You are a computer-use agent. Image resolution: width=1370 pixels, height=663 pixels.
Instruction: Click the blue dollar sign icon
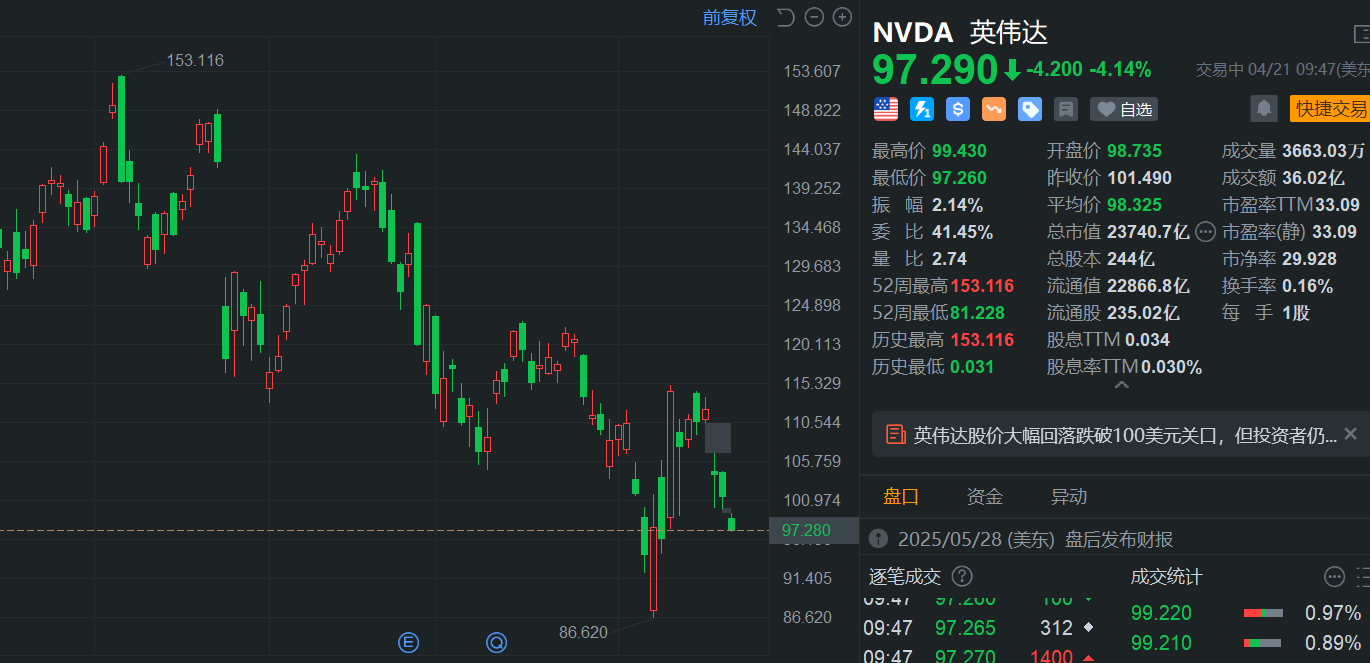958,109
